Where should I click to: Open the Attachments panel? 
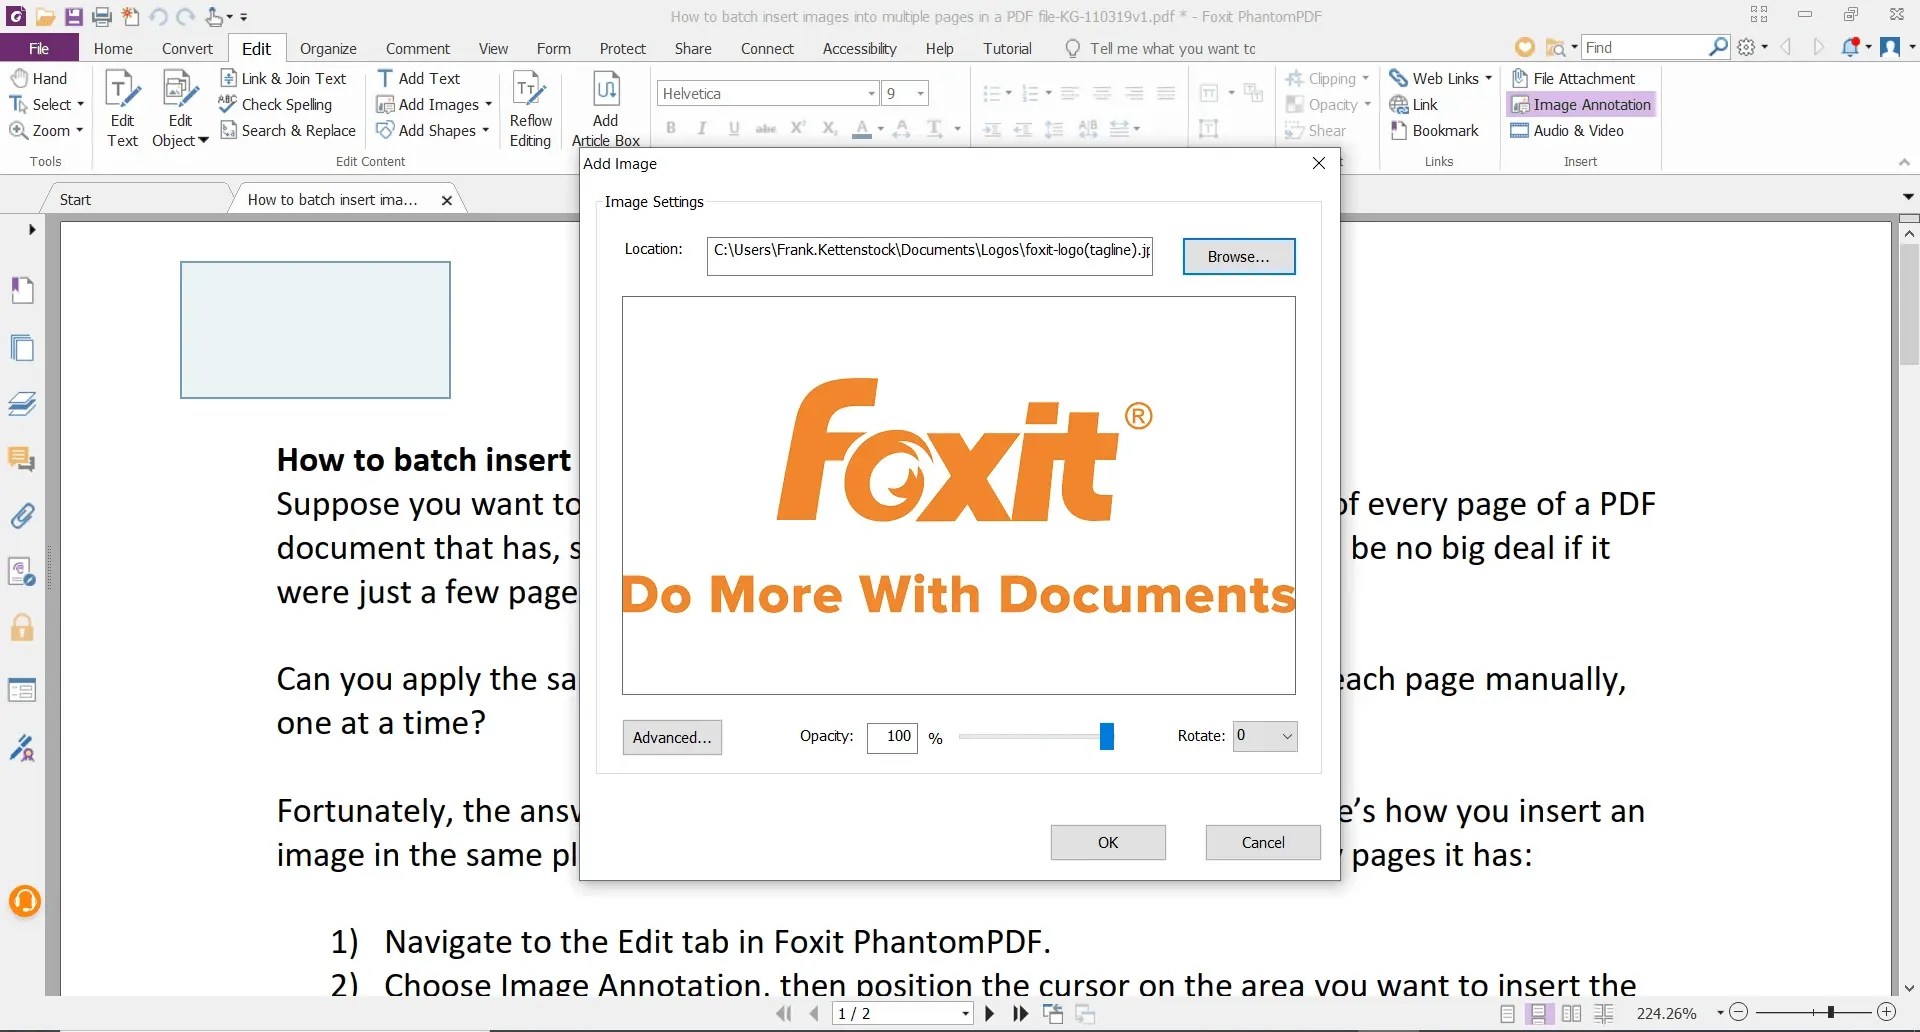point(22,516)
